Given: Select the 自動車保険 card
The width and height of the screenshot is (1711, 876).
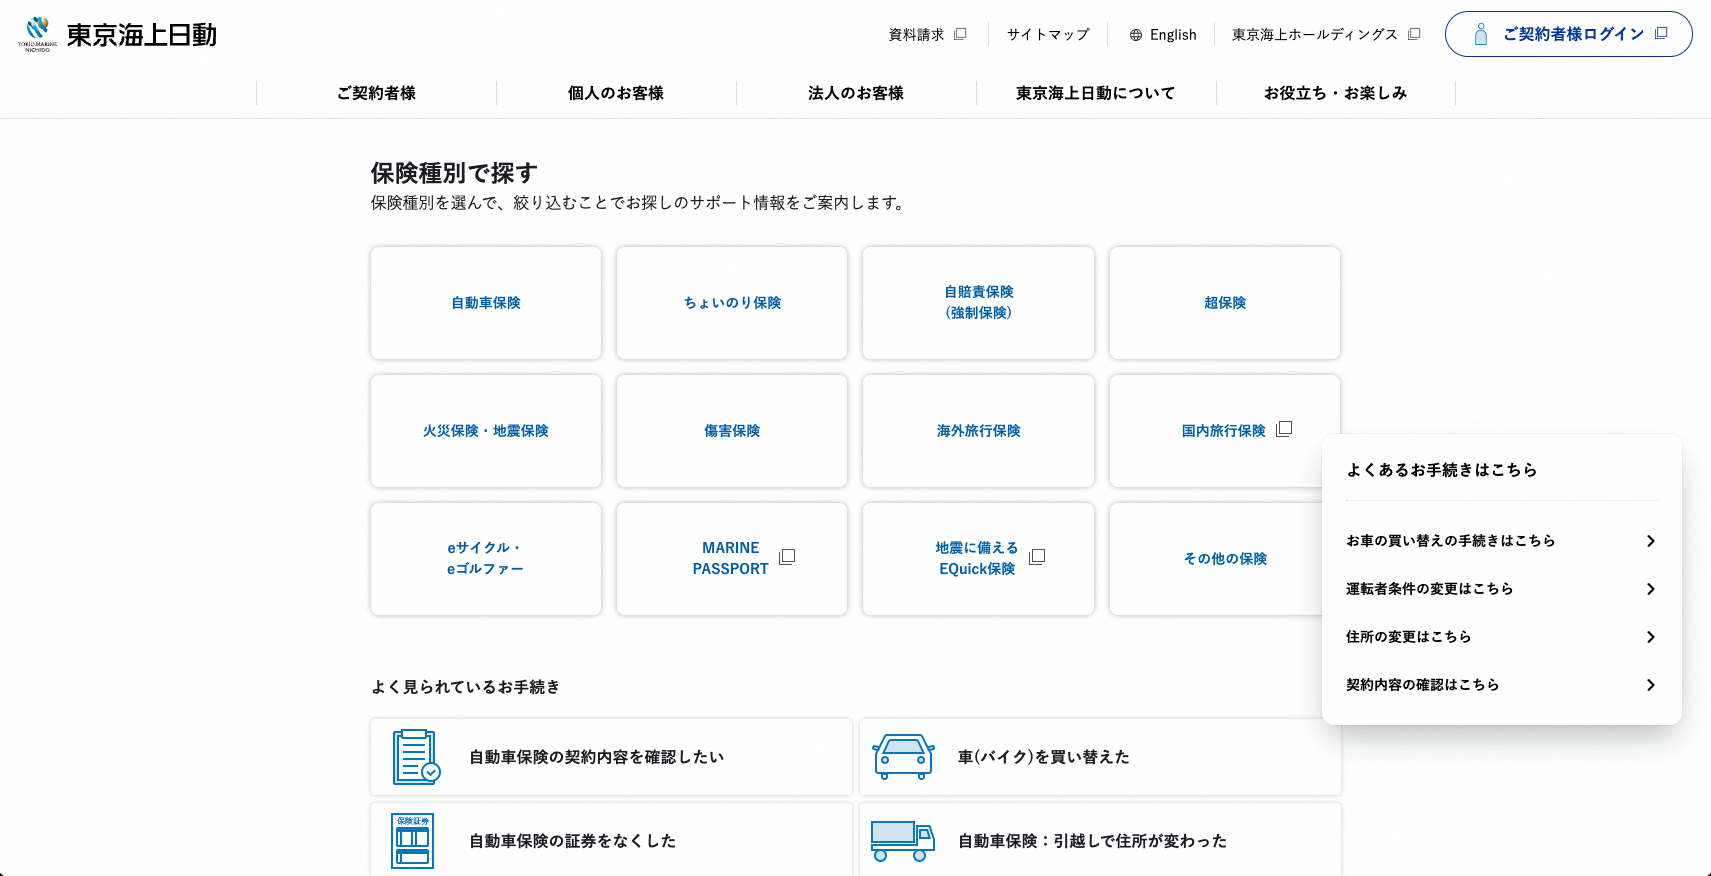Looking at the screenshot, I should tap(486, 303).
